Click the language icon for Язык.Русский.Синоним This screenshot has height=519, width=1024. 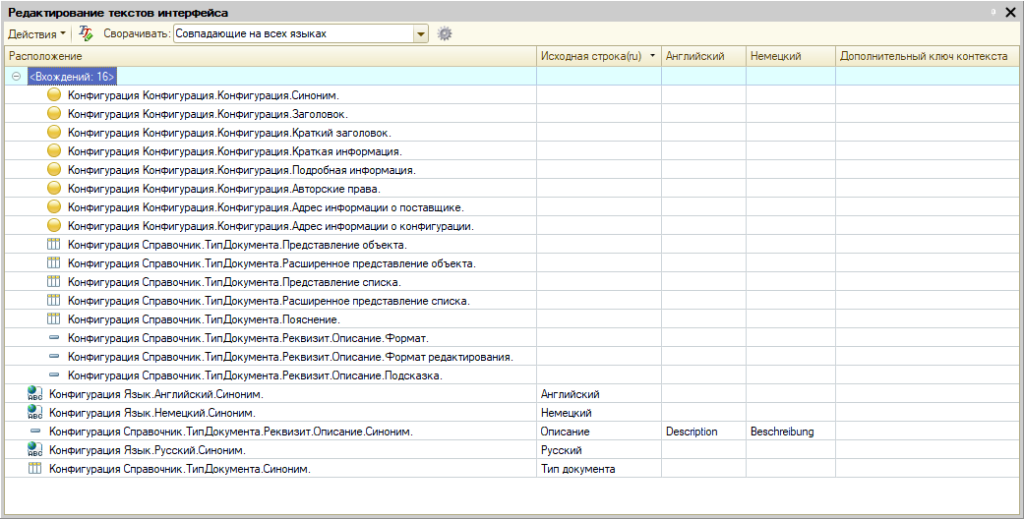click(35, 450)
